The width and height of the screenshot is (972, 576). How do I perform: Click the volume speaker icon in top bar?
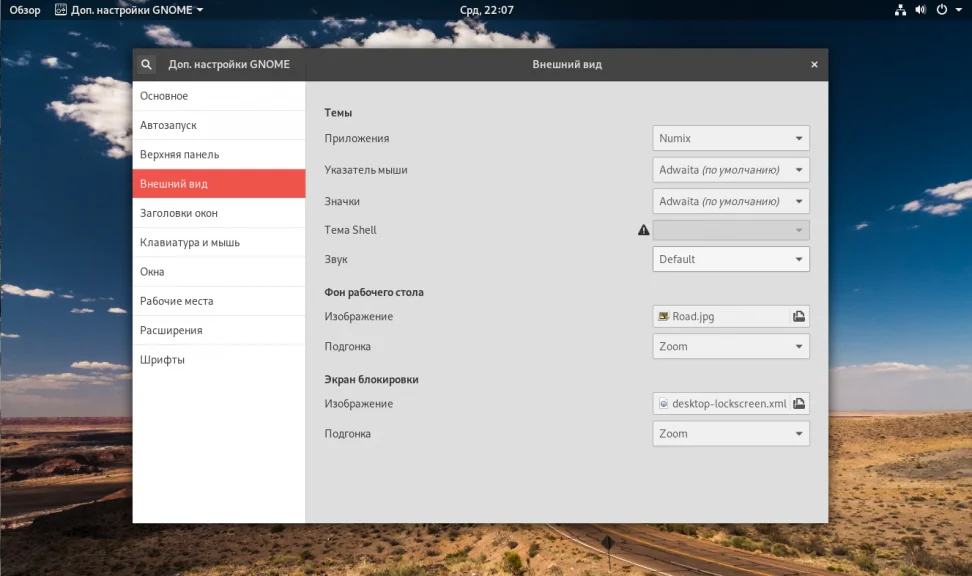[x=921, y=10]
